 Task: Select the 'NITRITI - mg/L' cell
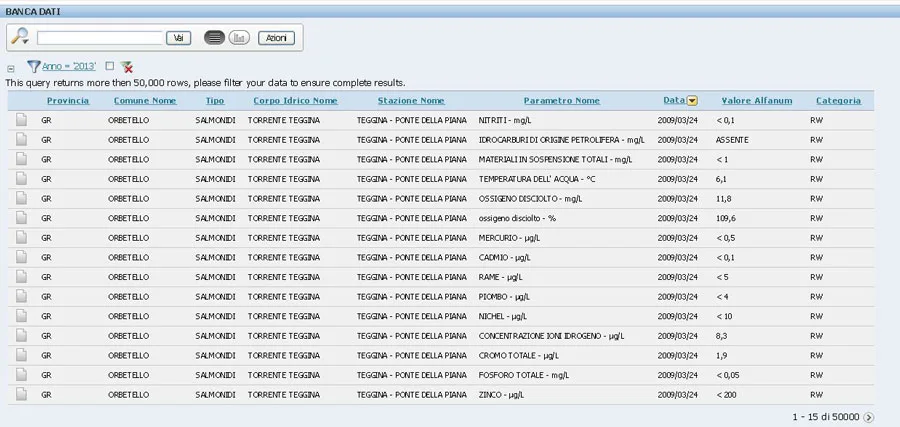(505, 121)
